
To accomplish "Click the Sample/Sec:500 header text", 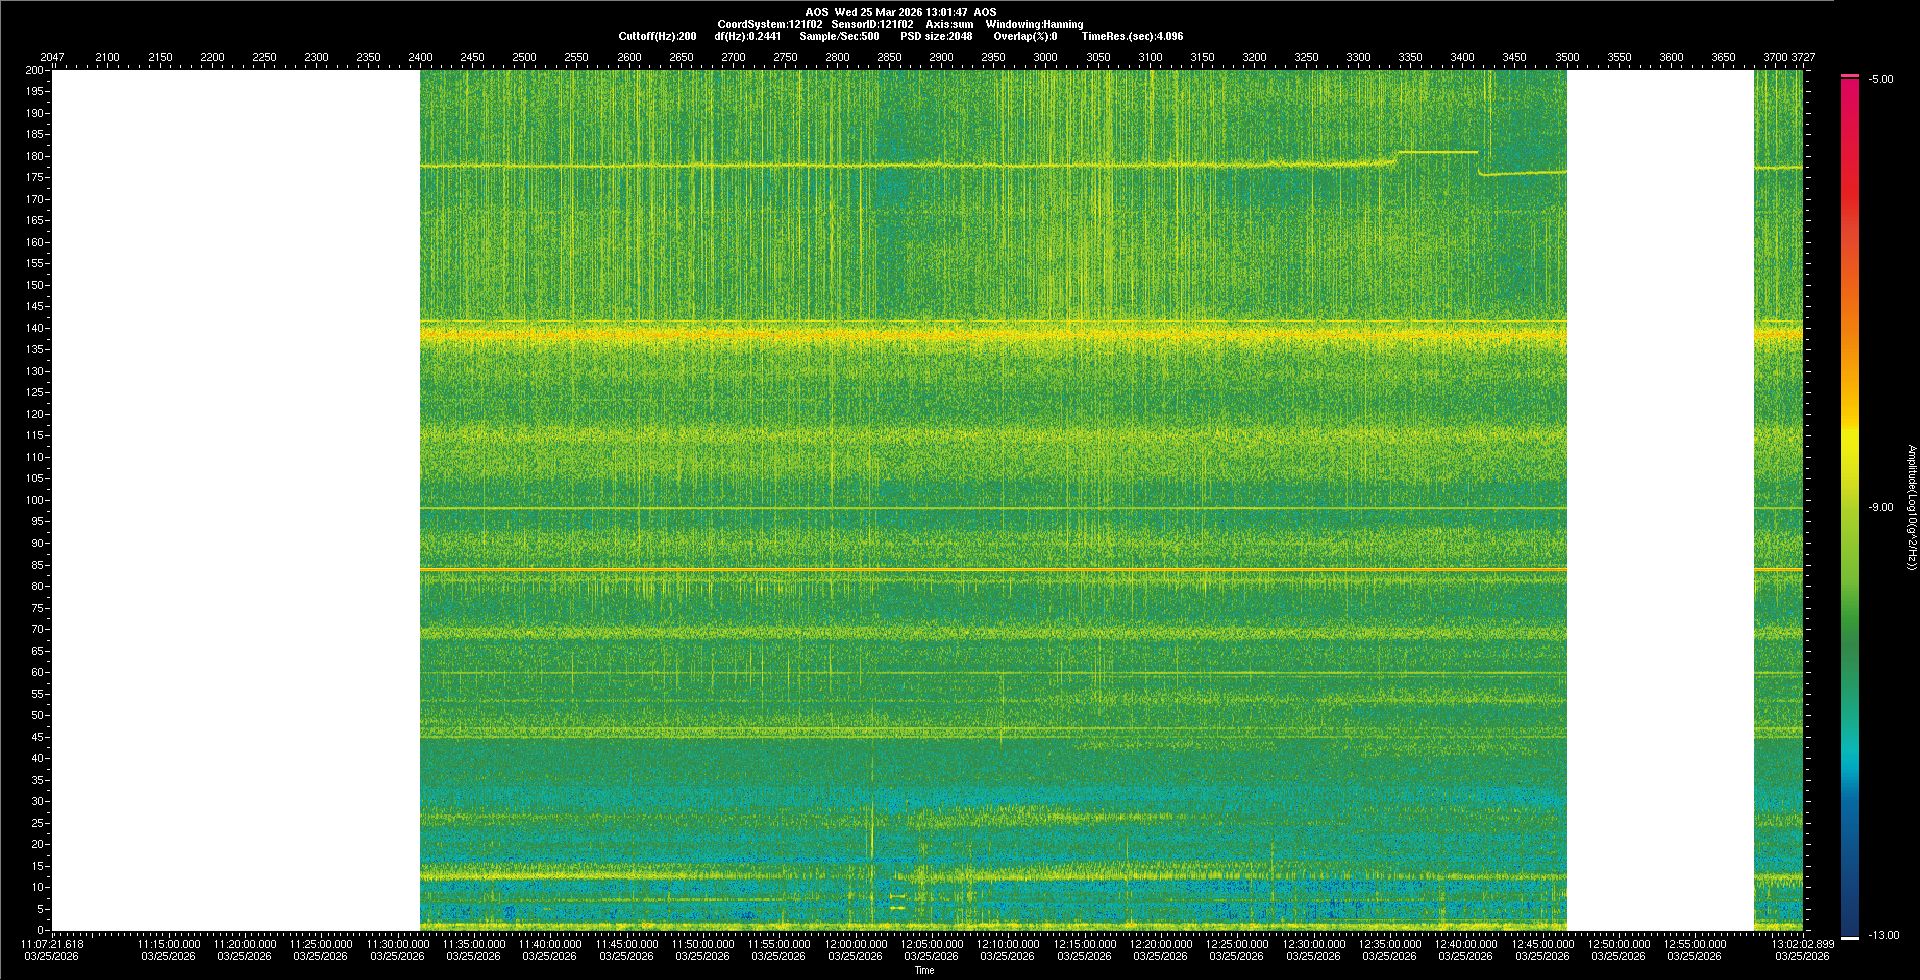I will [839, 36].
